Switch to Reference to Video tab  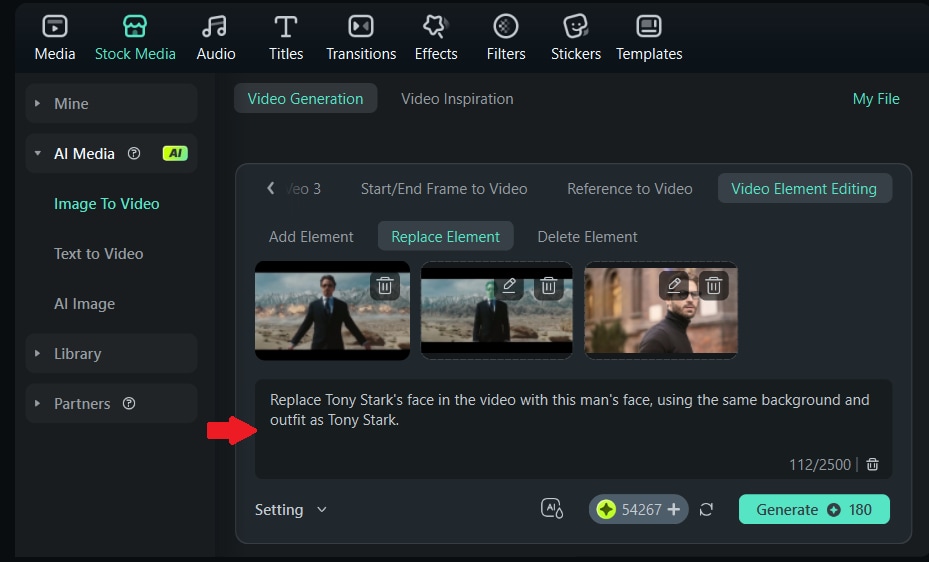[x=629, y=188]
